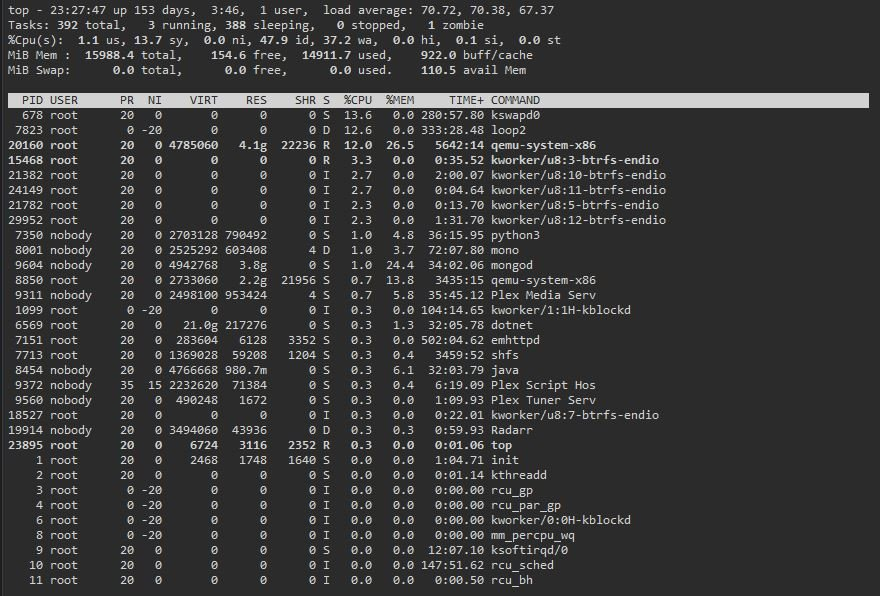Select the rcu_bh process name

pos(511,580)
